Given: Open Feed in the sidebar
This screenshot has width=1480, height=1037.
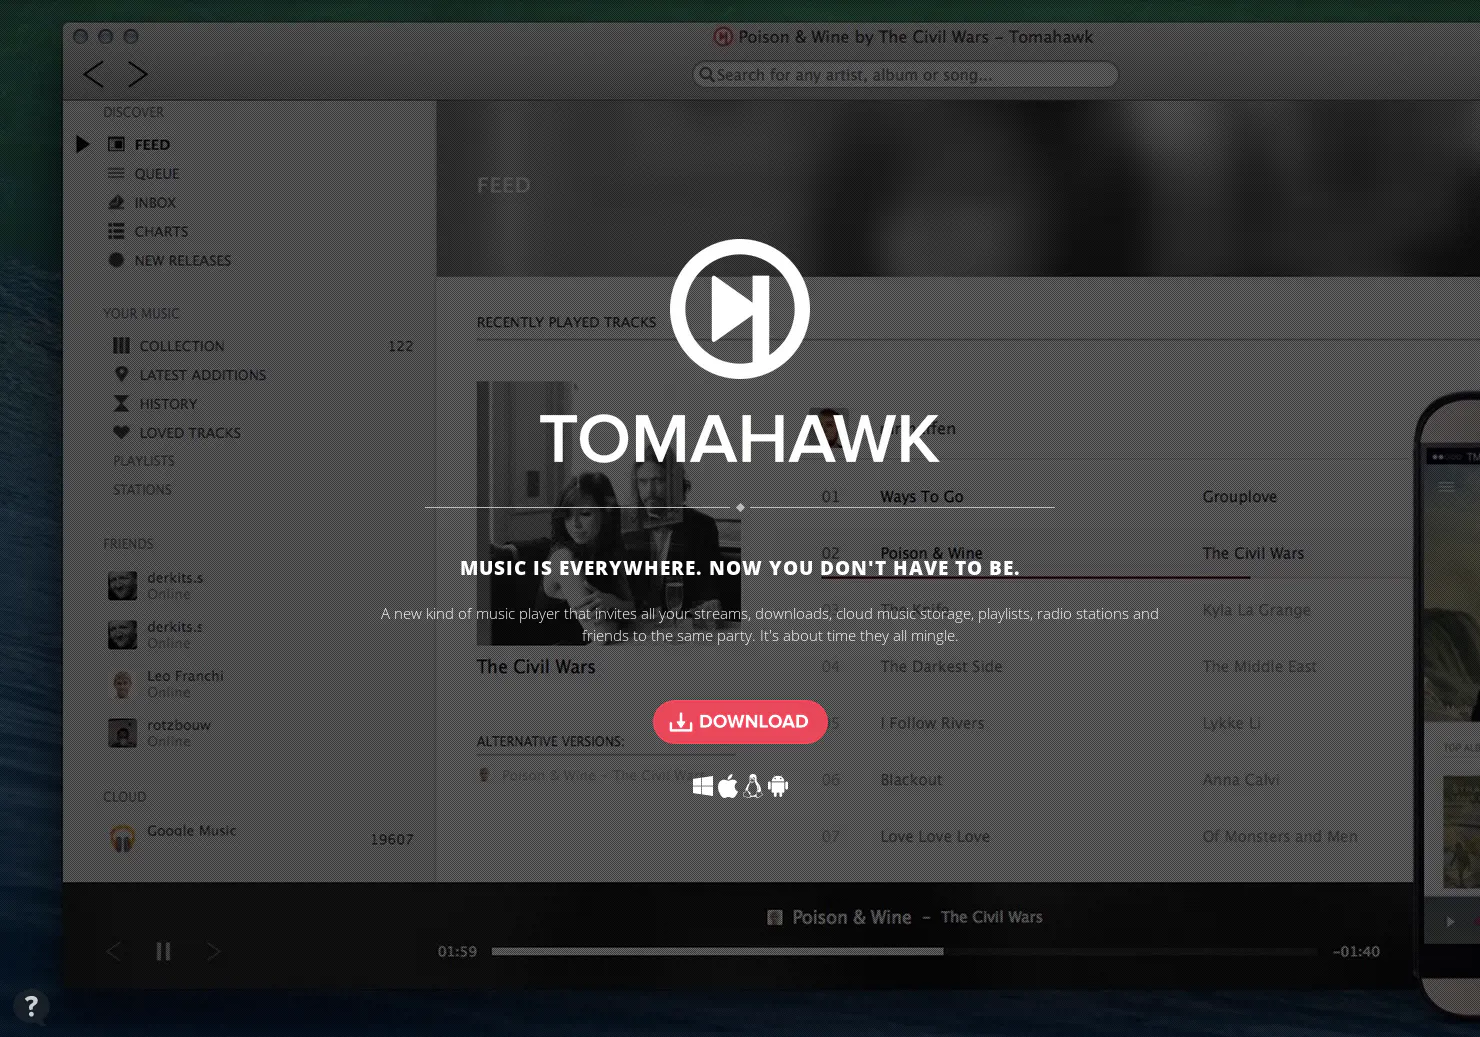Looking at the screenshot, I should click(x=152, y=145).
